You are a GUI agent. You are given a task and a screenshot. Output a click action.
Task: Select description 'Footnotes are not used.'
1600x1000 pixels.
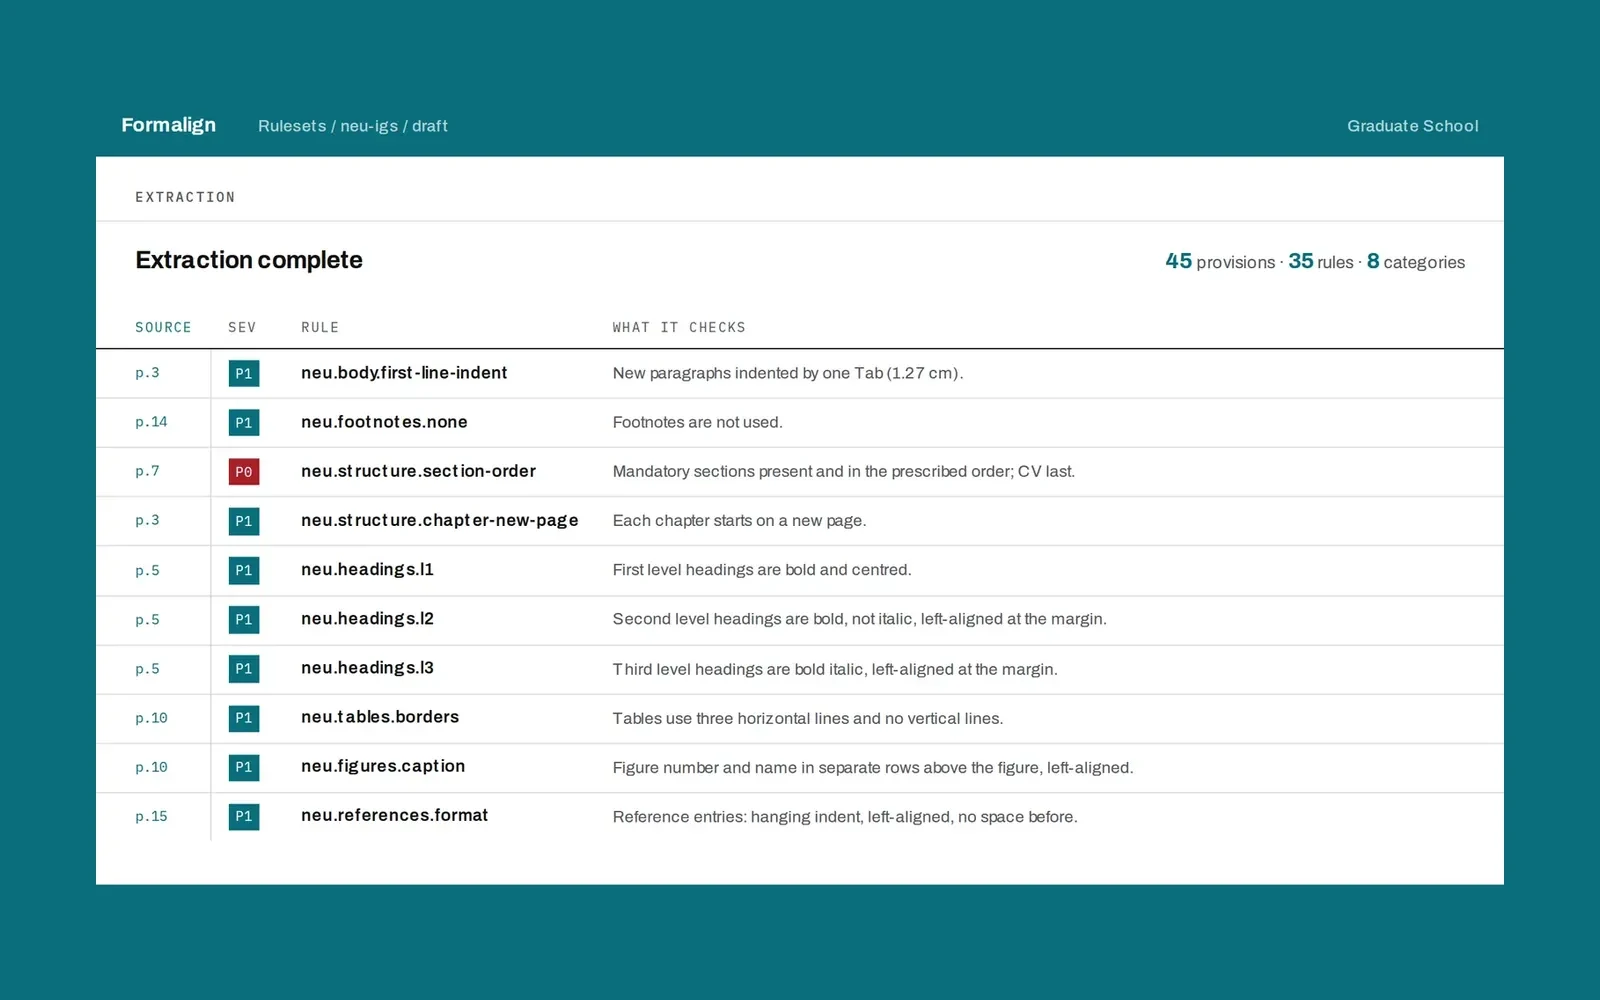(x=697, y=422)
